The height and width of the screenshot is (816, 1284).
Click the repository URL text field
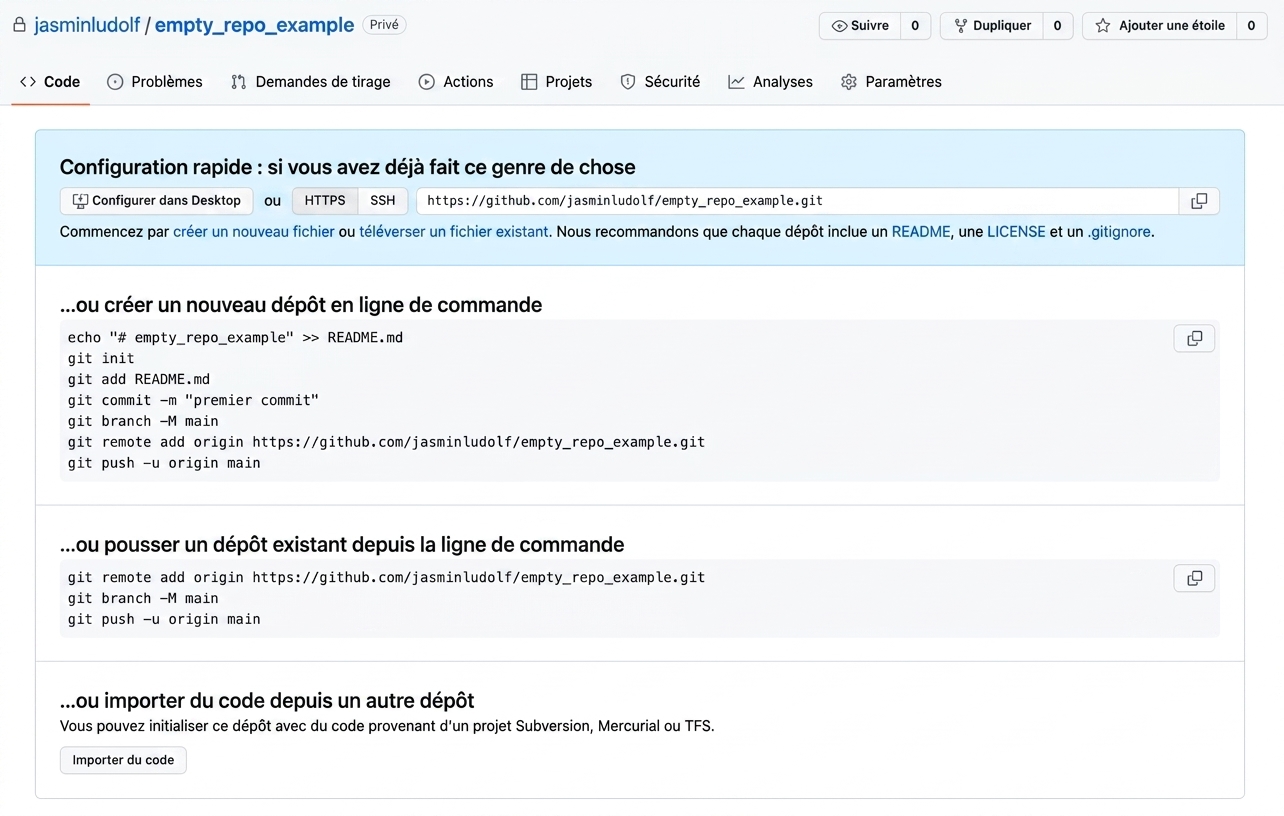coord(797,201)
